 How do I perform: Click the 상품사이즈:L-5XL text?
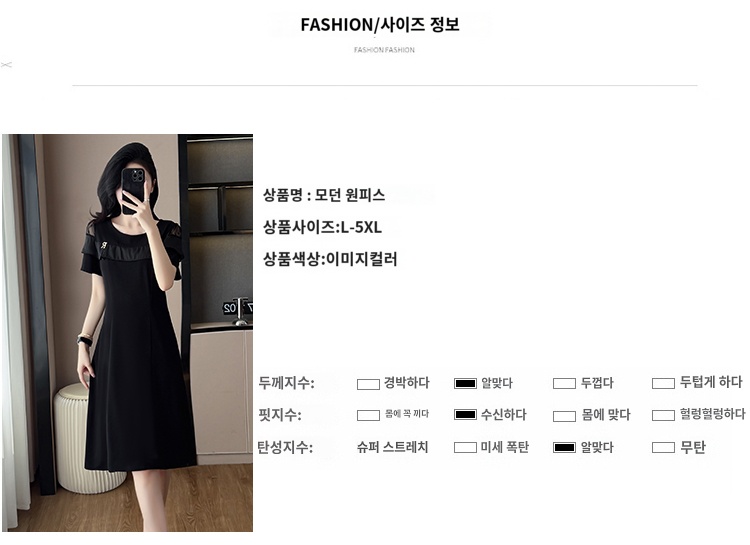322,227
